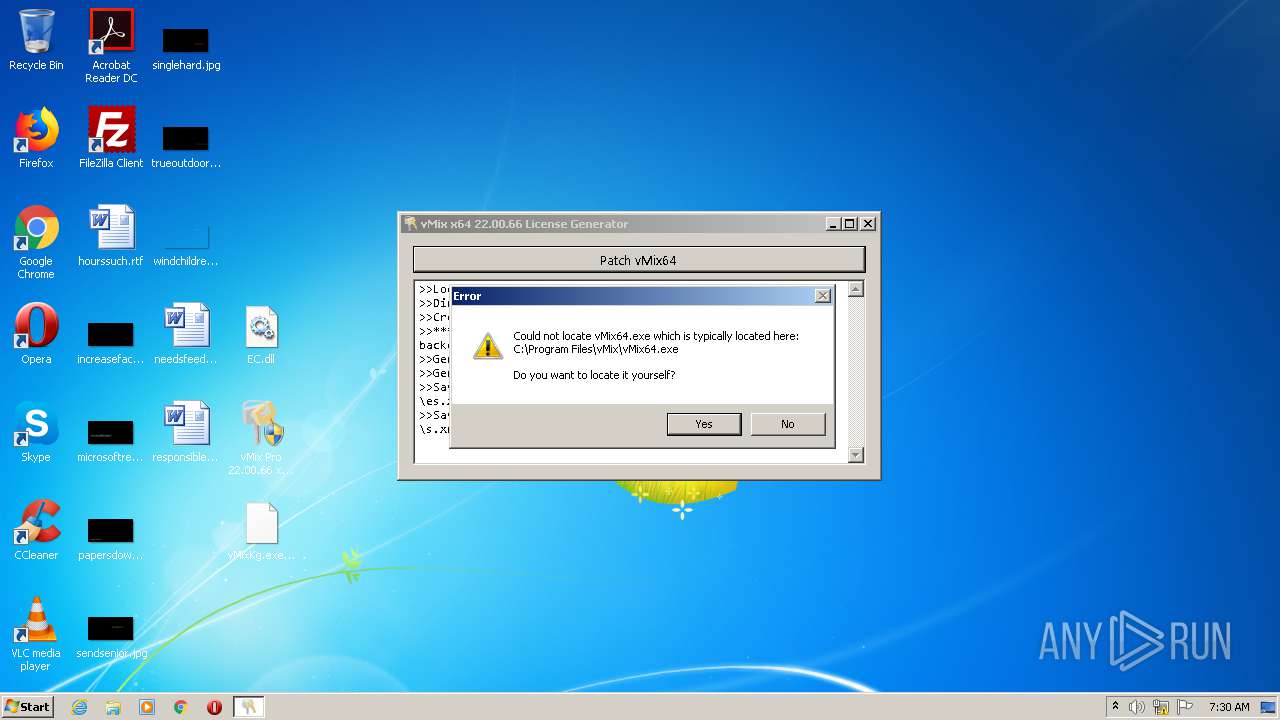
Task: Close the License Generator window
Action: tap(868, 224)
